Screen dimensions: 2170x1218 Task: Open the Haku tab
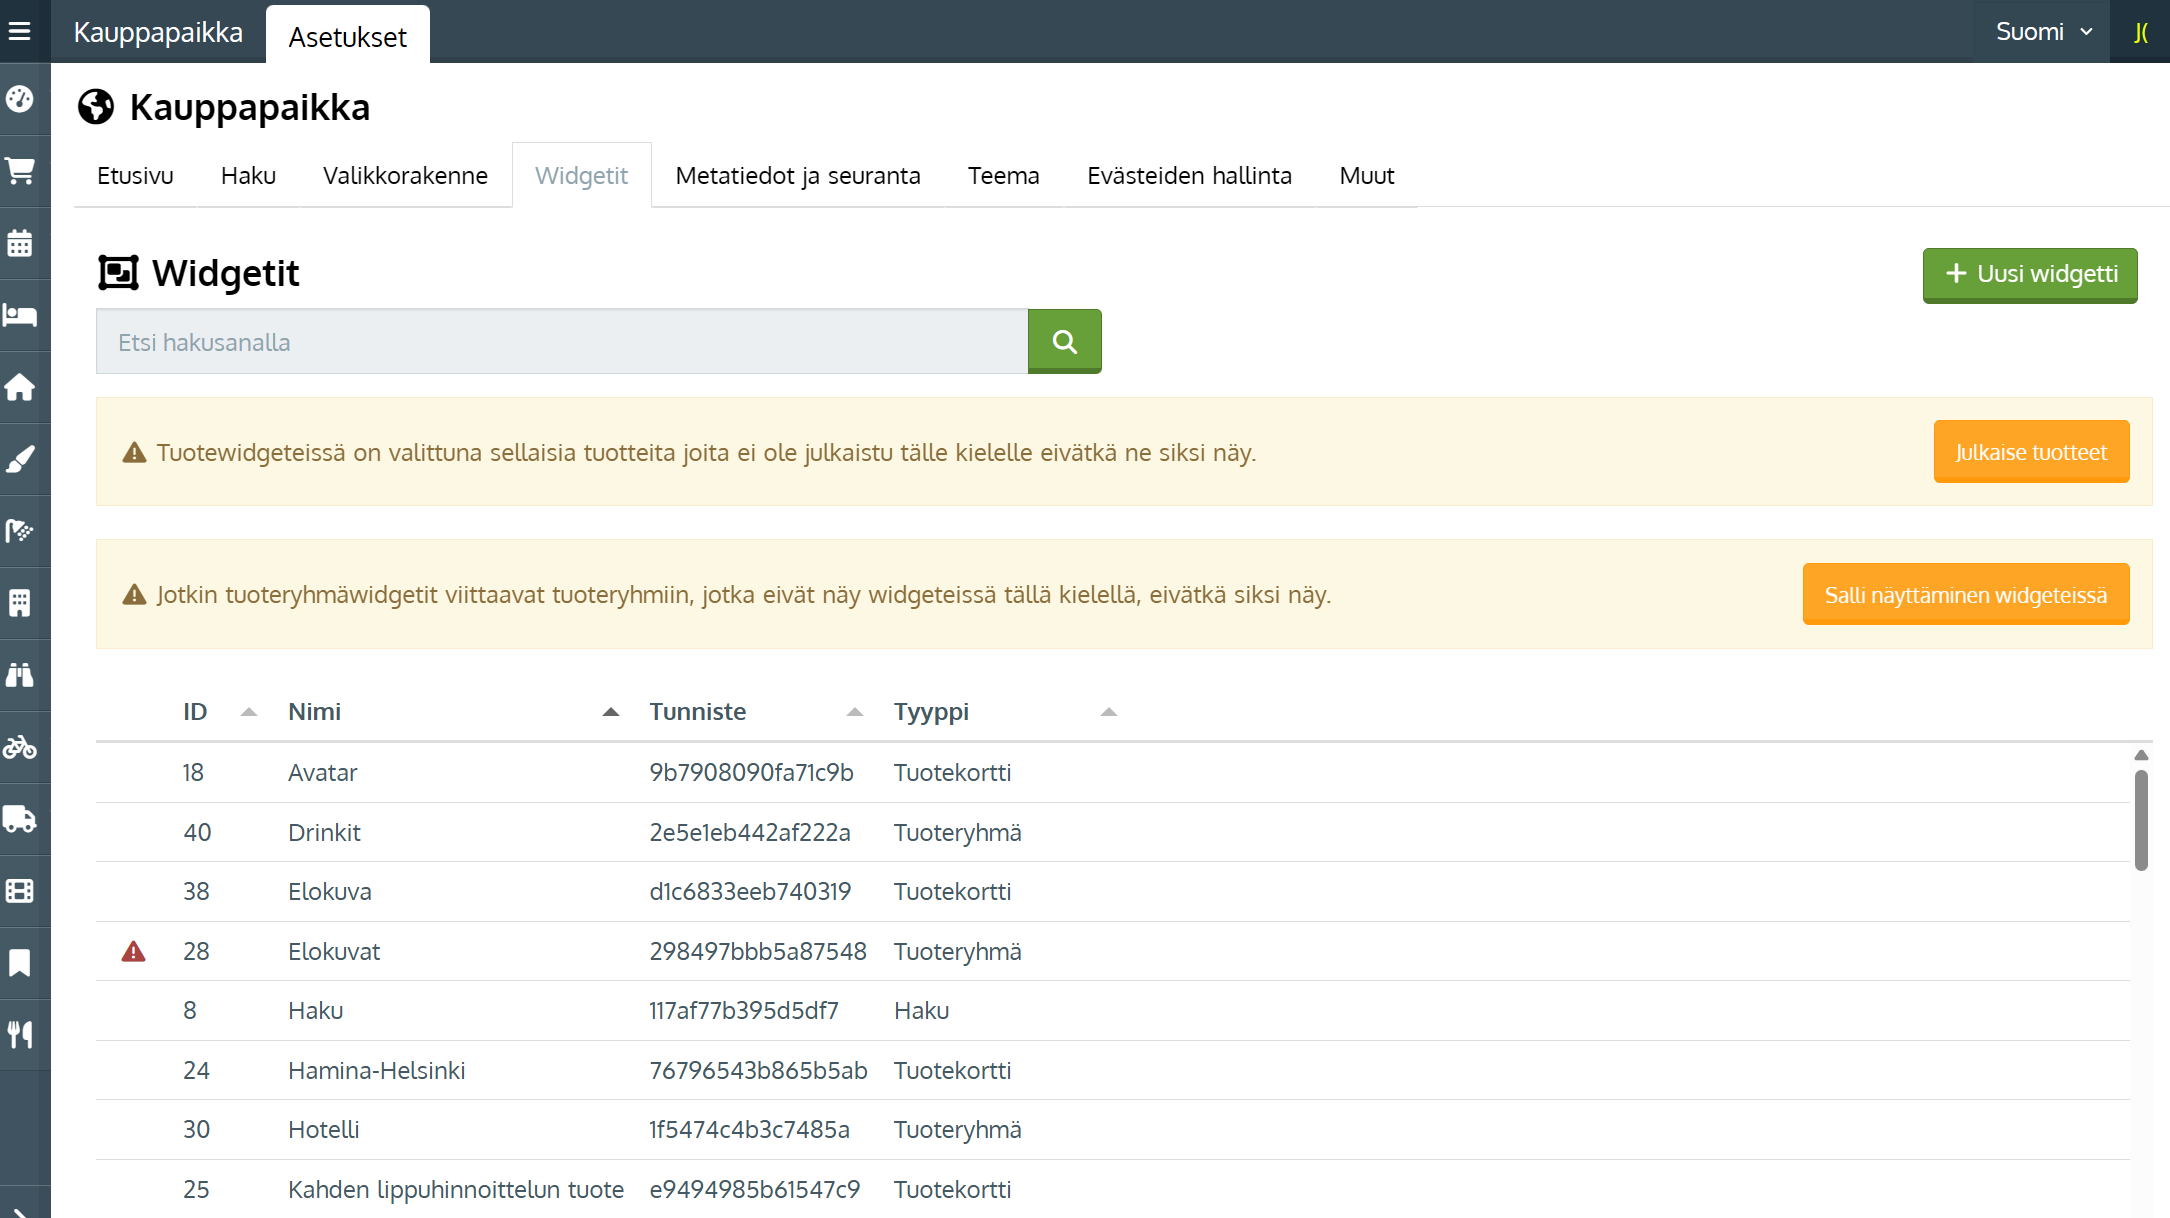coord(248,175)
